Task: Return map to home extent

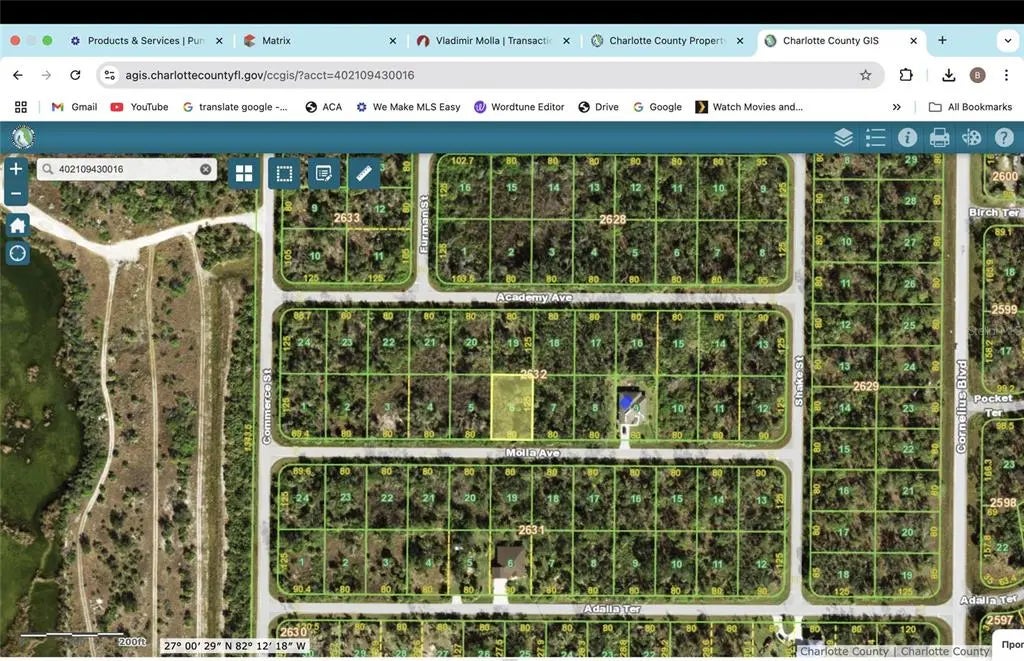Action: coord(17,225)
